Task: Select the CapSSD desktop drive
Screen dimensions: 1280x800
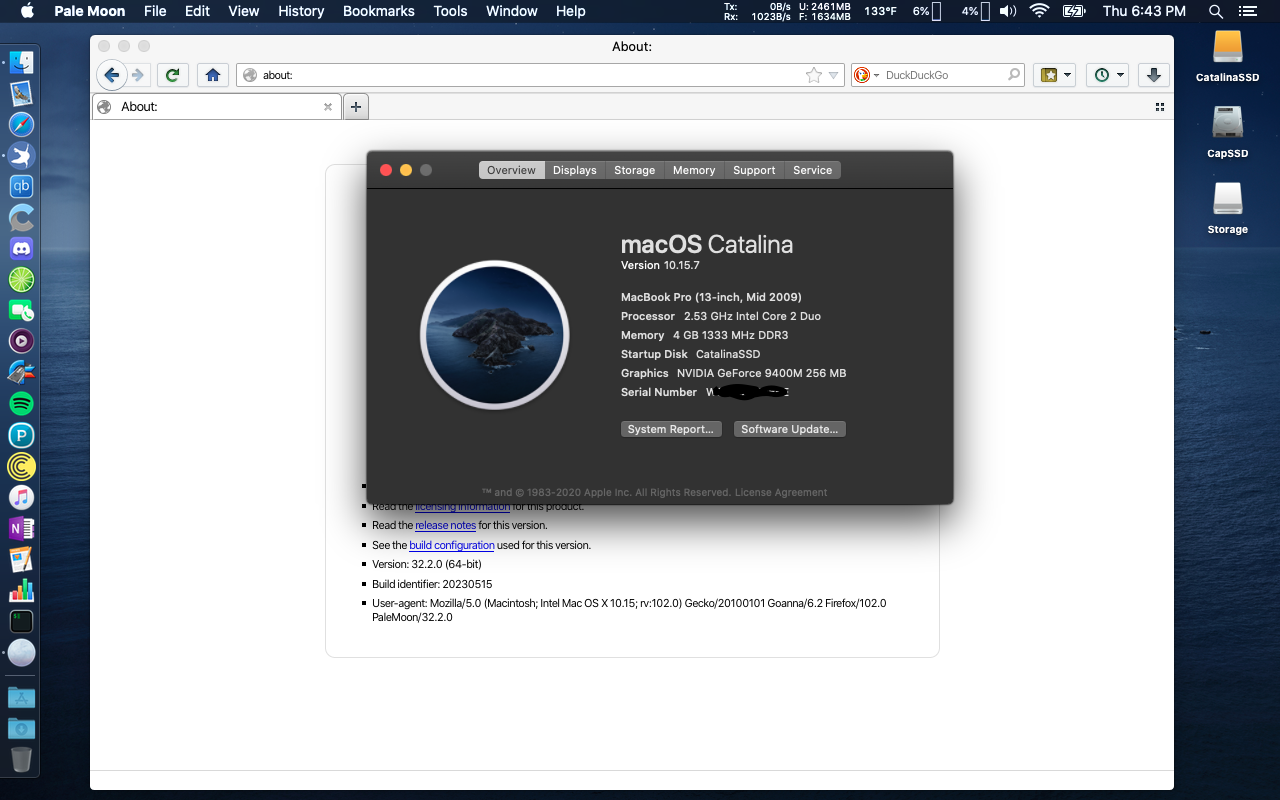Action: [x=1227, y=133]
